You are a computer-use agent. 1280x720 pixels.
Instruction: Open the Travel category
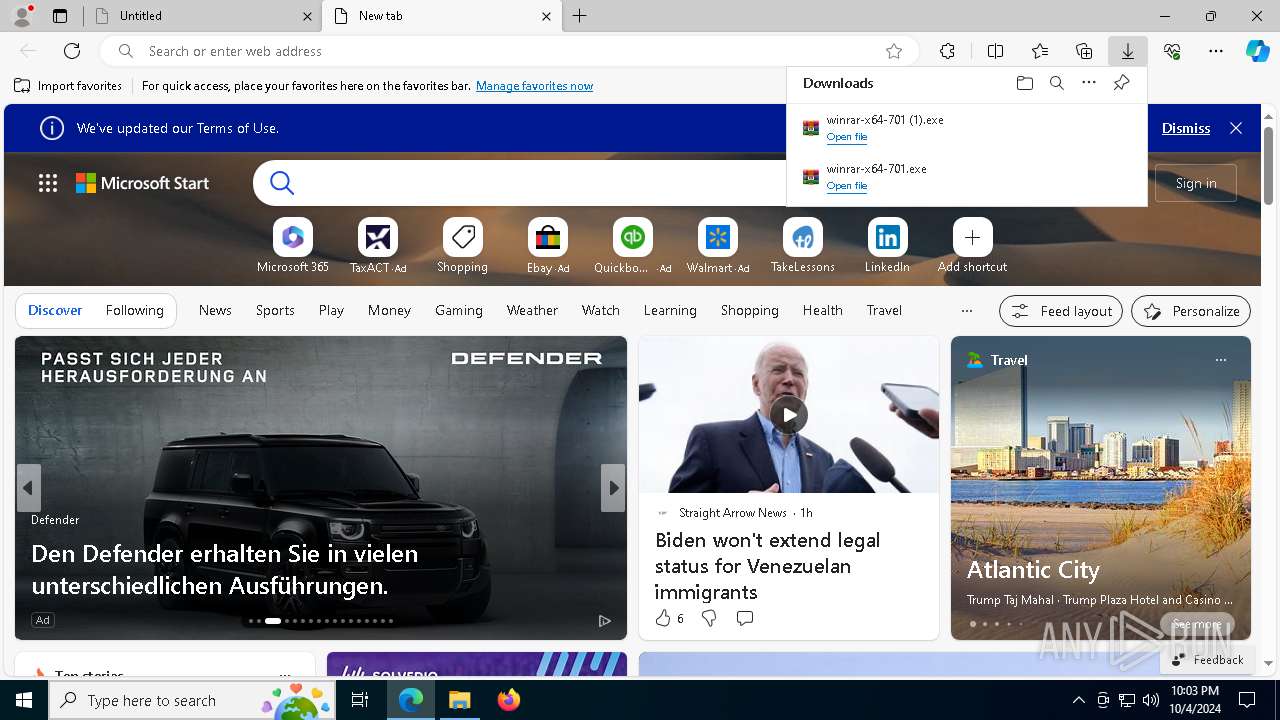coord(884,310)
